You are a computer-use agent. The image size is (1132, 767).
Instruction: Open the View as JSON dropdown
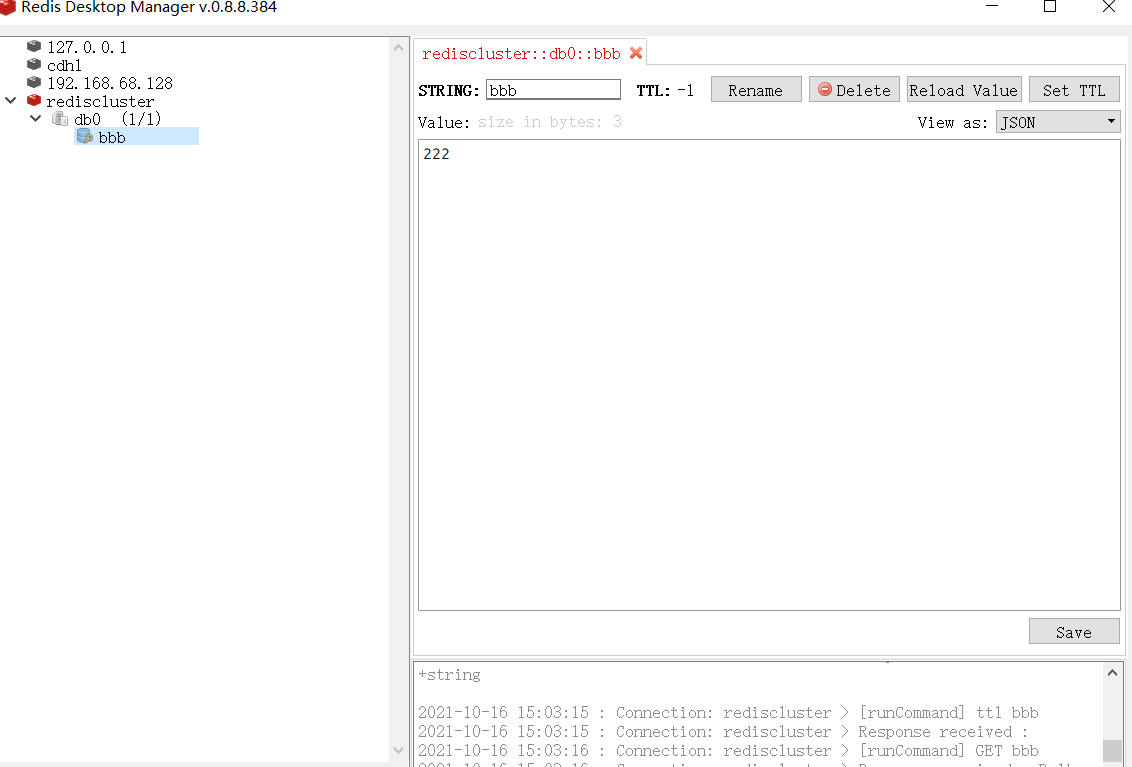pos(1058,121)
